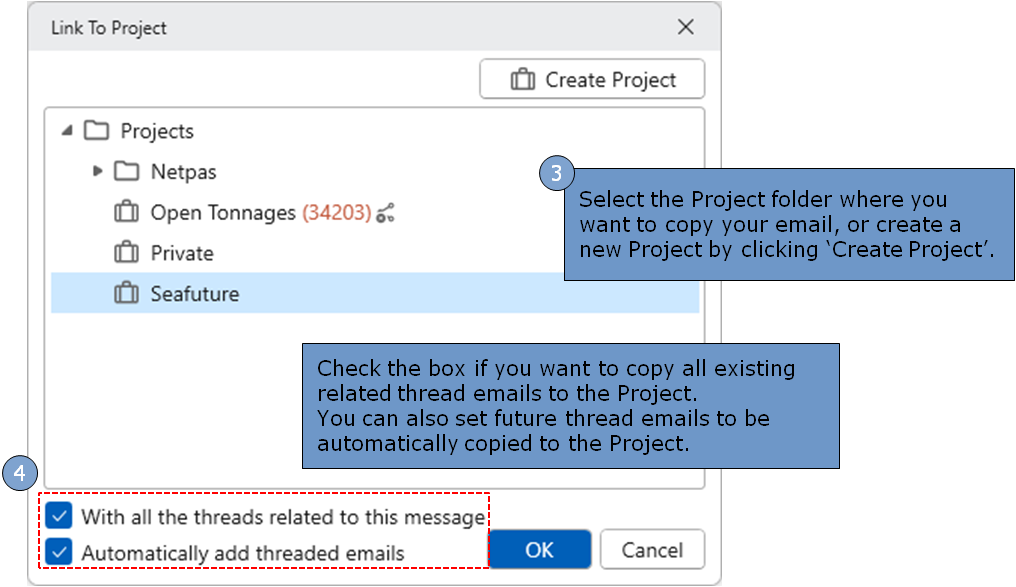The height and width of the screenshot is (587, 1016).
Task: Click the Open Tonnages briefcase icon
Action: click(126, 213)
